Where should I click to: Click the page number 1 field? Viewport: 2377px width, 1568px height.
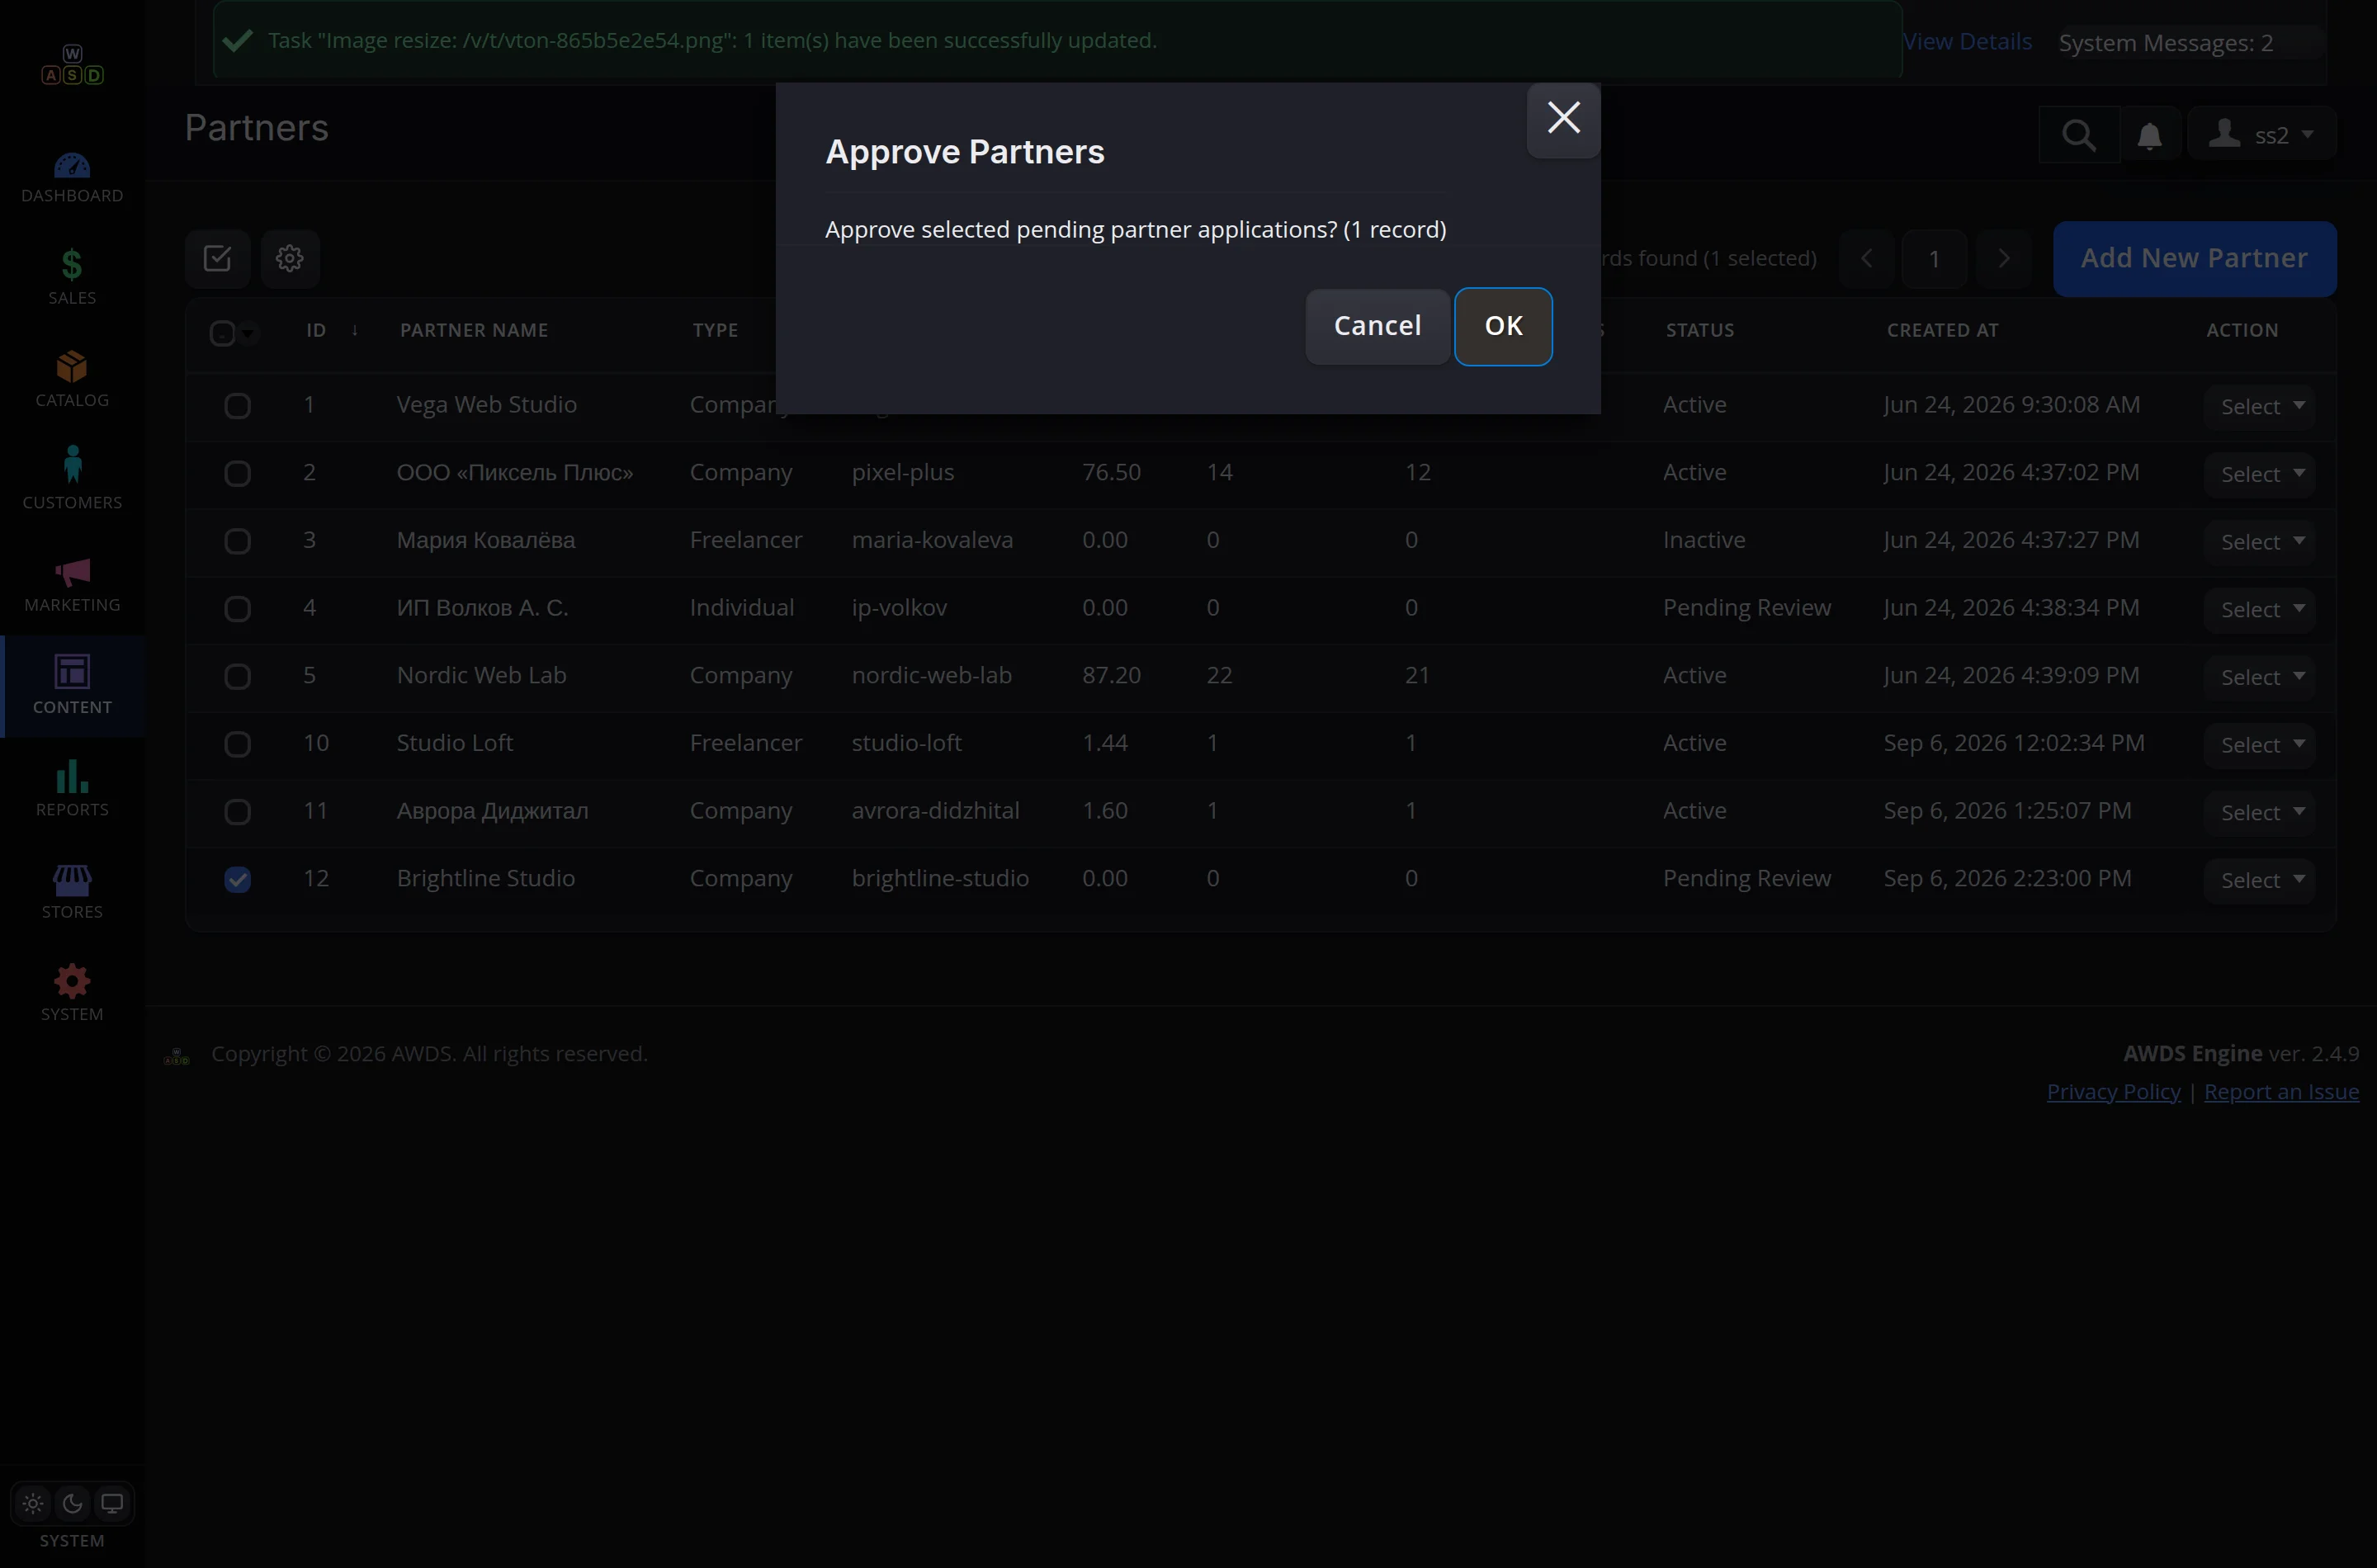[1934, 259]
